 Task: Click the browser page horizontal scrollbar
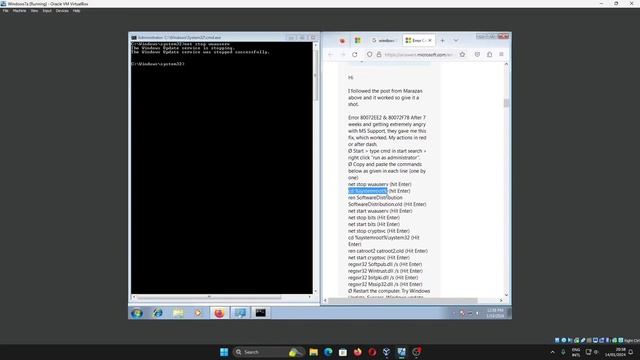click(403, 300)
